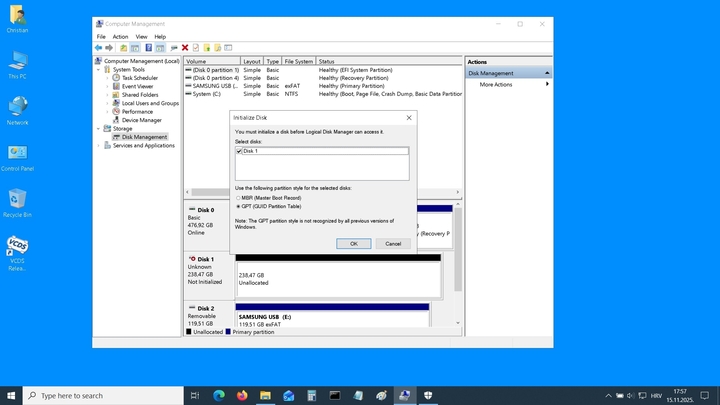Click the Back arrow in the toolbar

pos(98,47)
